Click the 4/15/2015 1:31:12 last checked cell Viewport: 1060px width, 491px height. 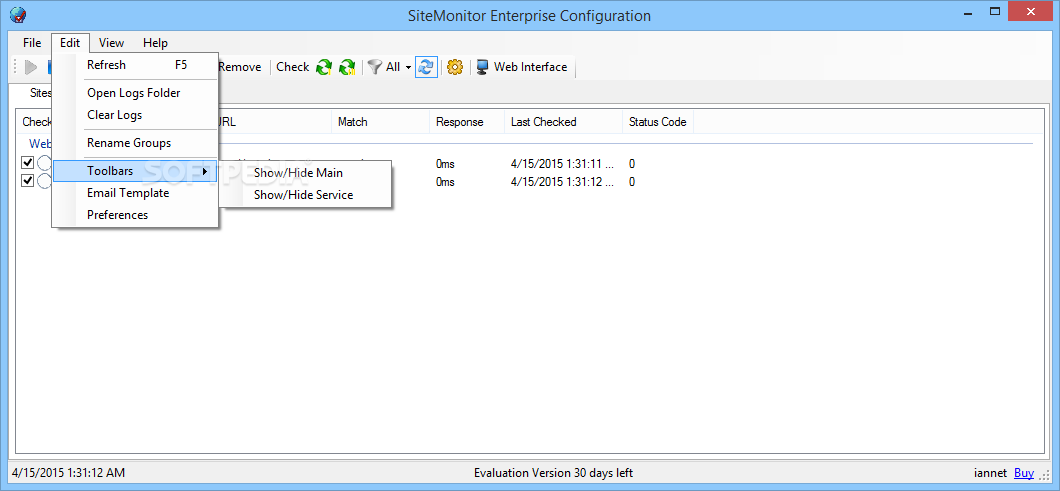click(562, 182)
